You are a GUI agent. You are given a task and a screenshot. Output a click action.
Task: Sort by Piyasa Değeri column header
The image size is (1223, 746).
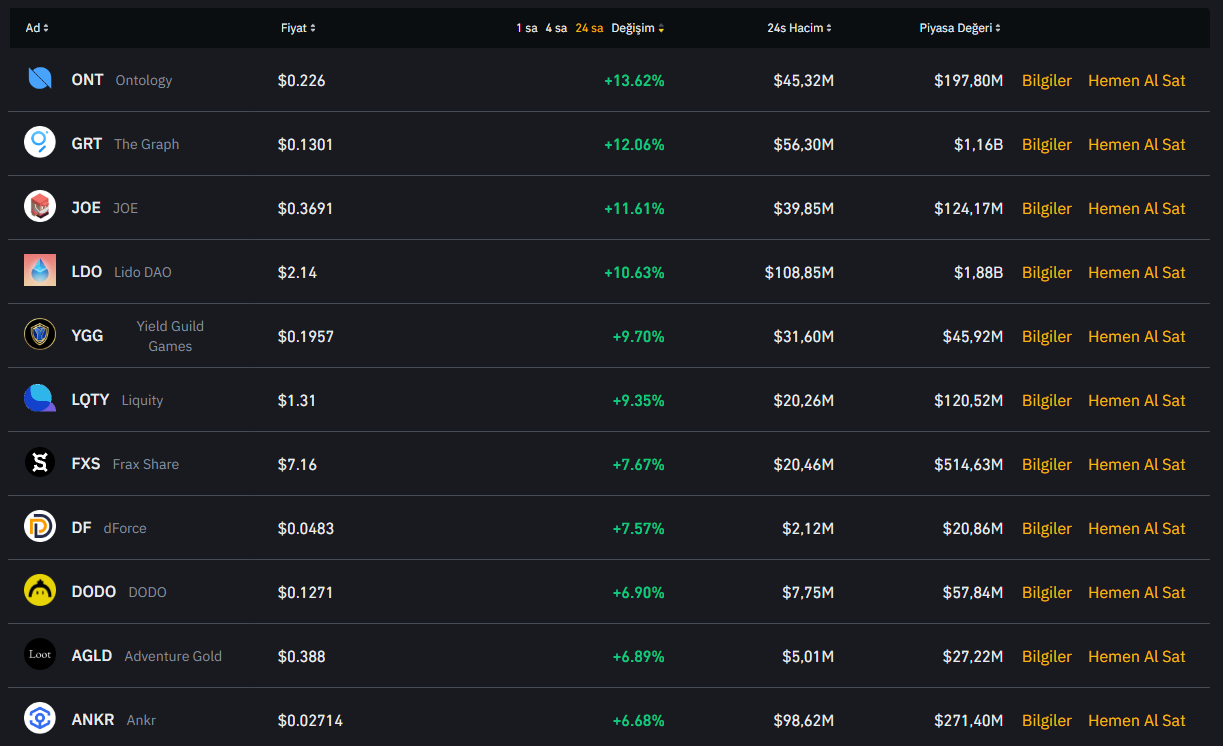[x=959, y=28]
